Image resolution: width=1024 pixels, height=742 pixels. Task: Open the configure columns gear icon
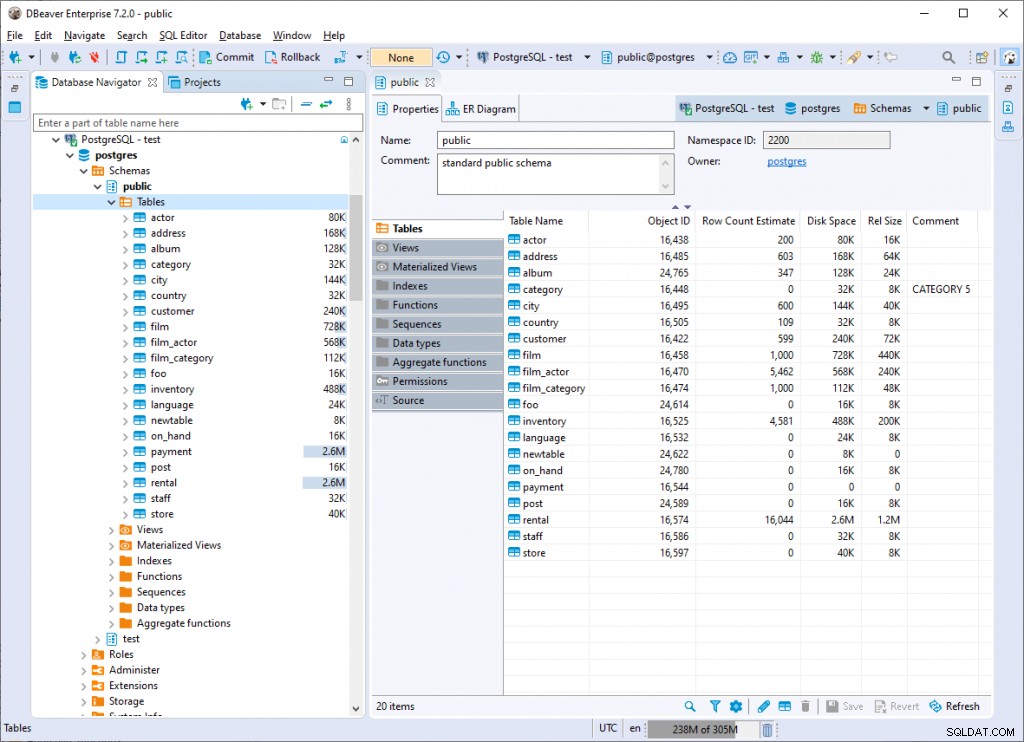click(736, 706)
